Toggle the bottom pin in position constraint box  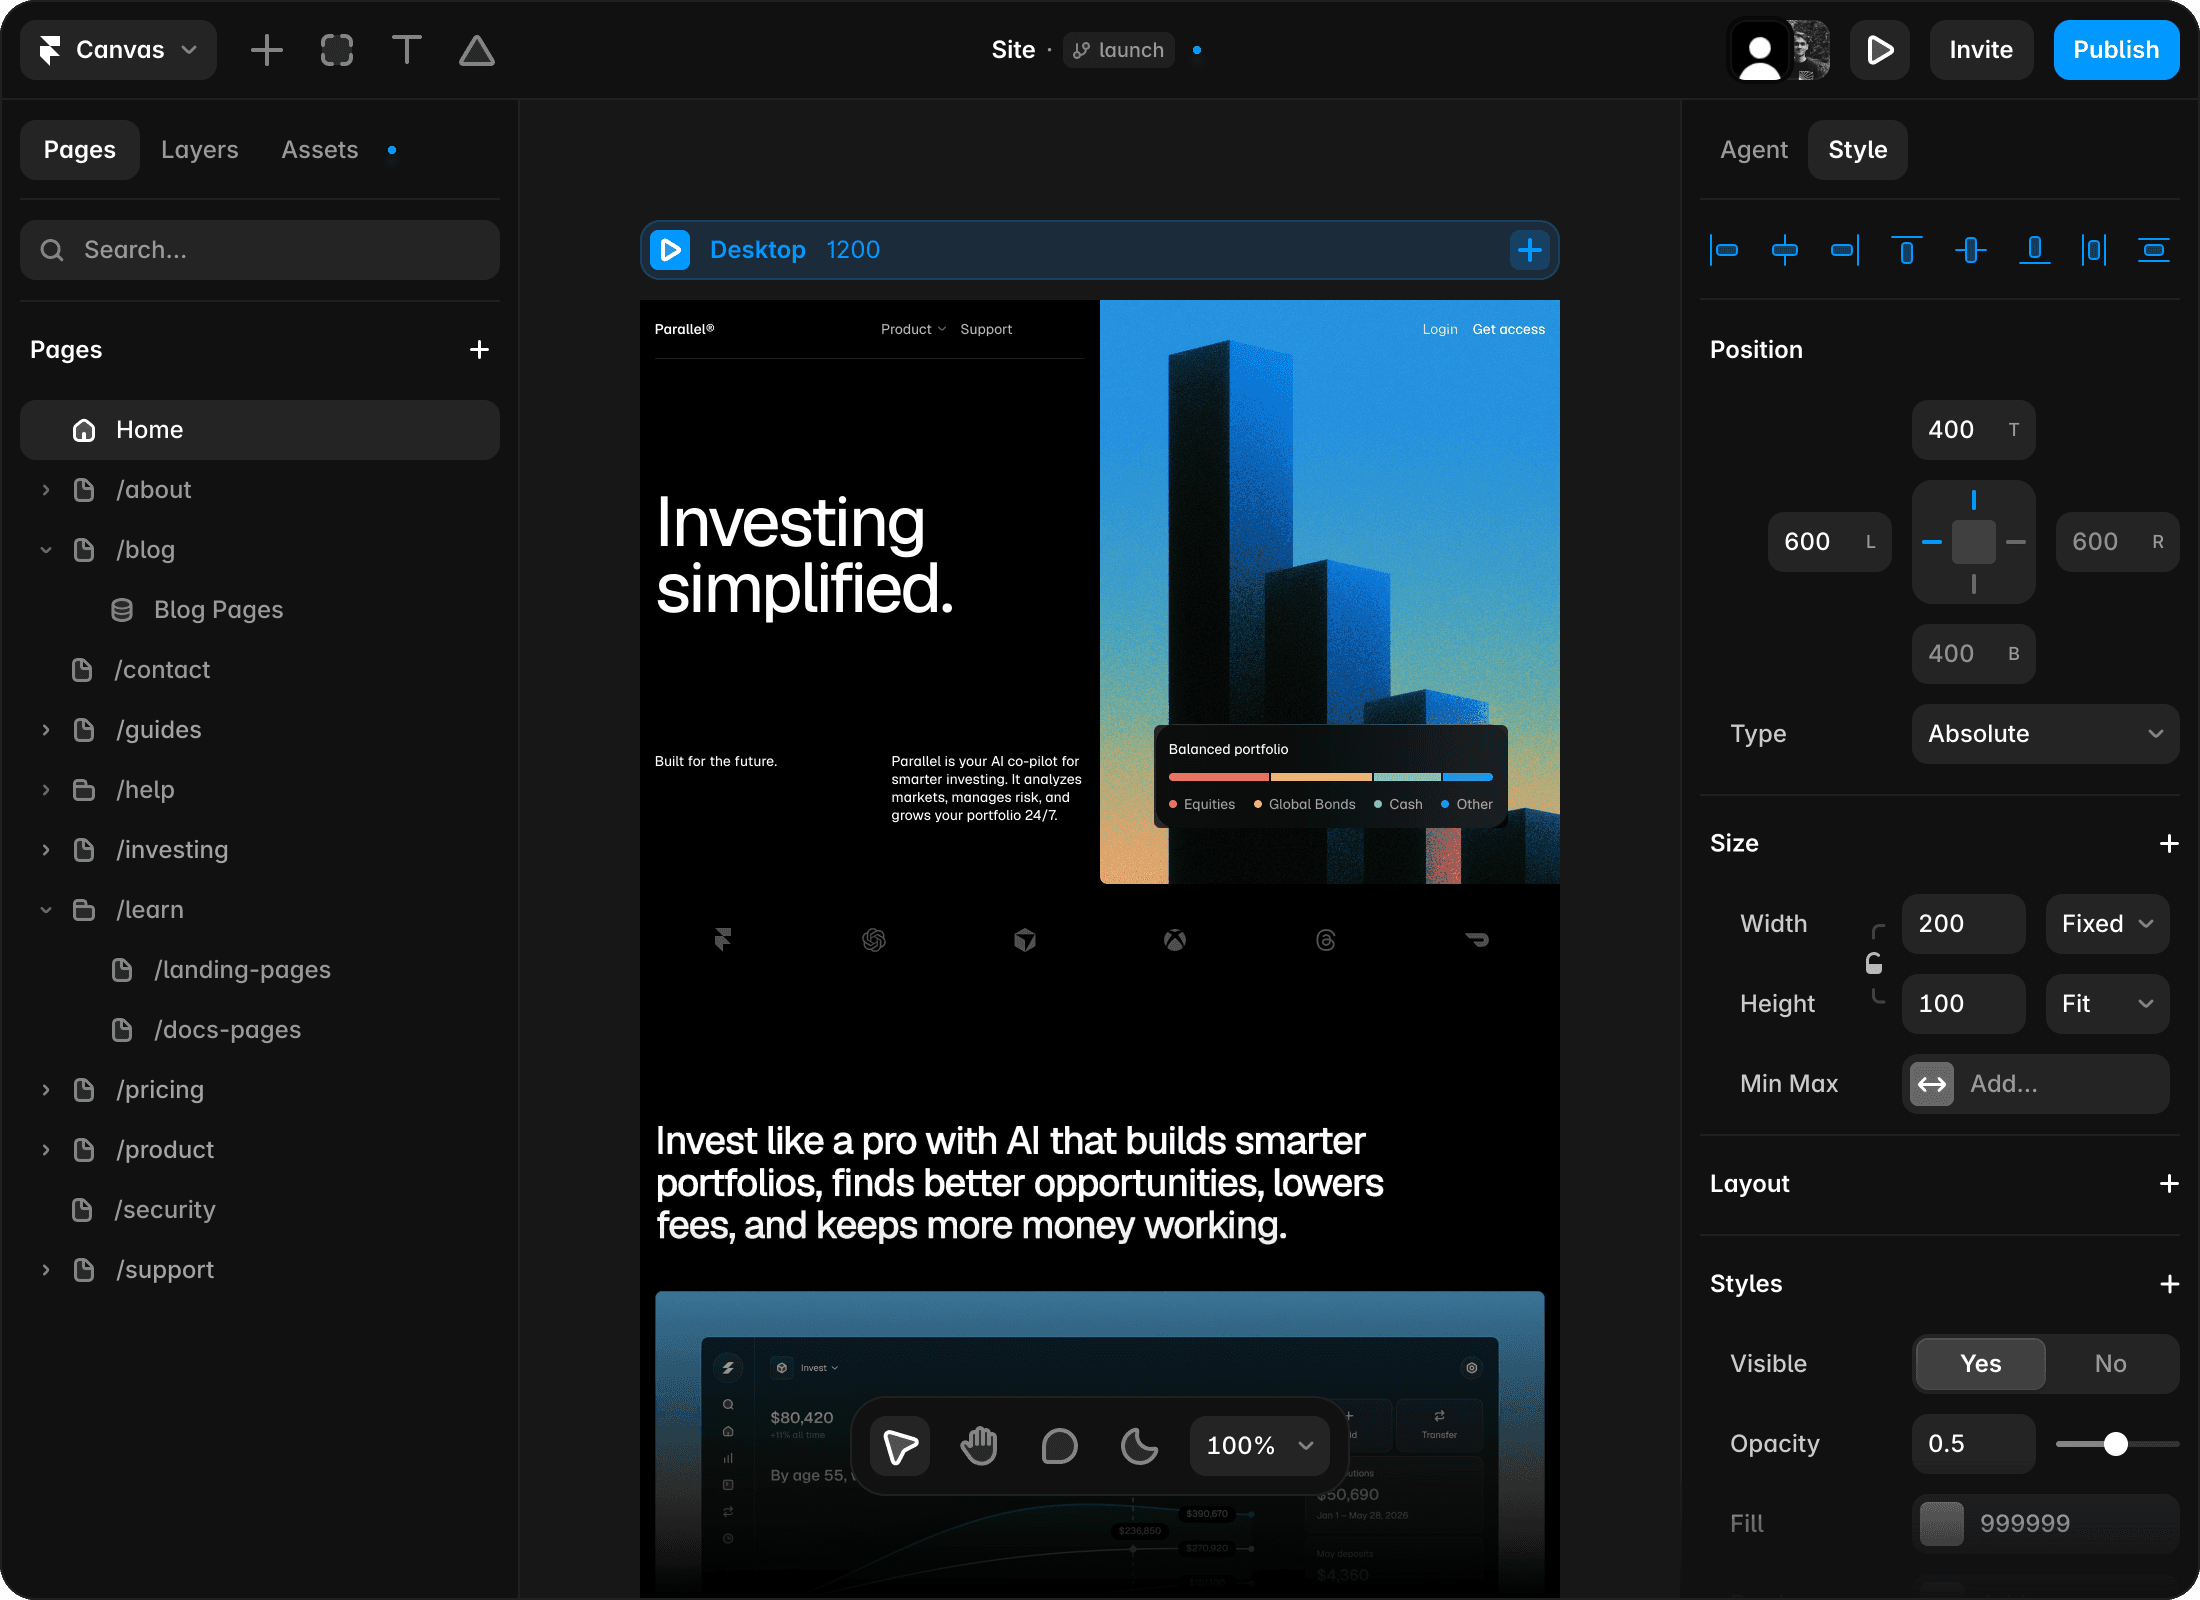(x=1974, y=584)
